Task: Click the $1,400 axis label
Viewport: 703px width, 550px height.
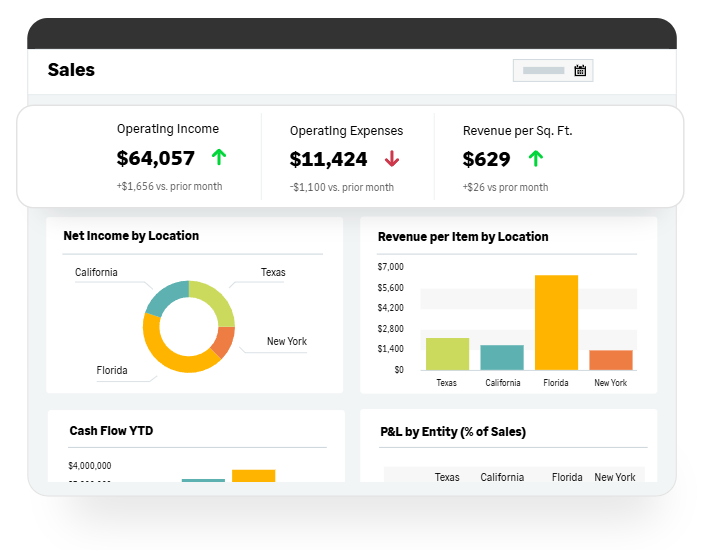Action: (391, 349)
